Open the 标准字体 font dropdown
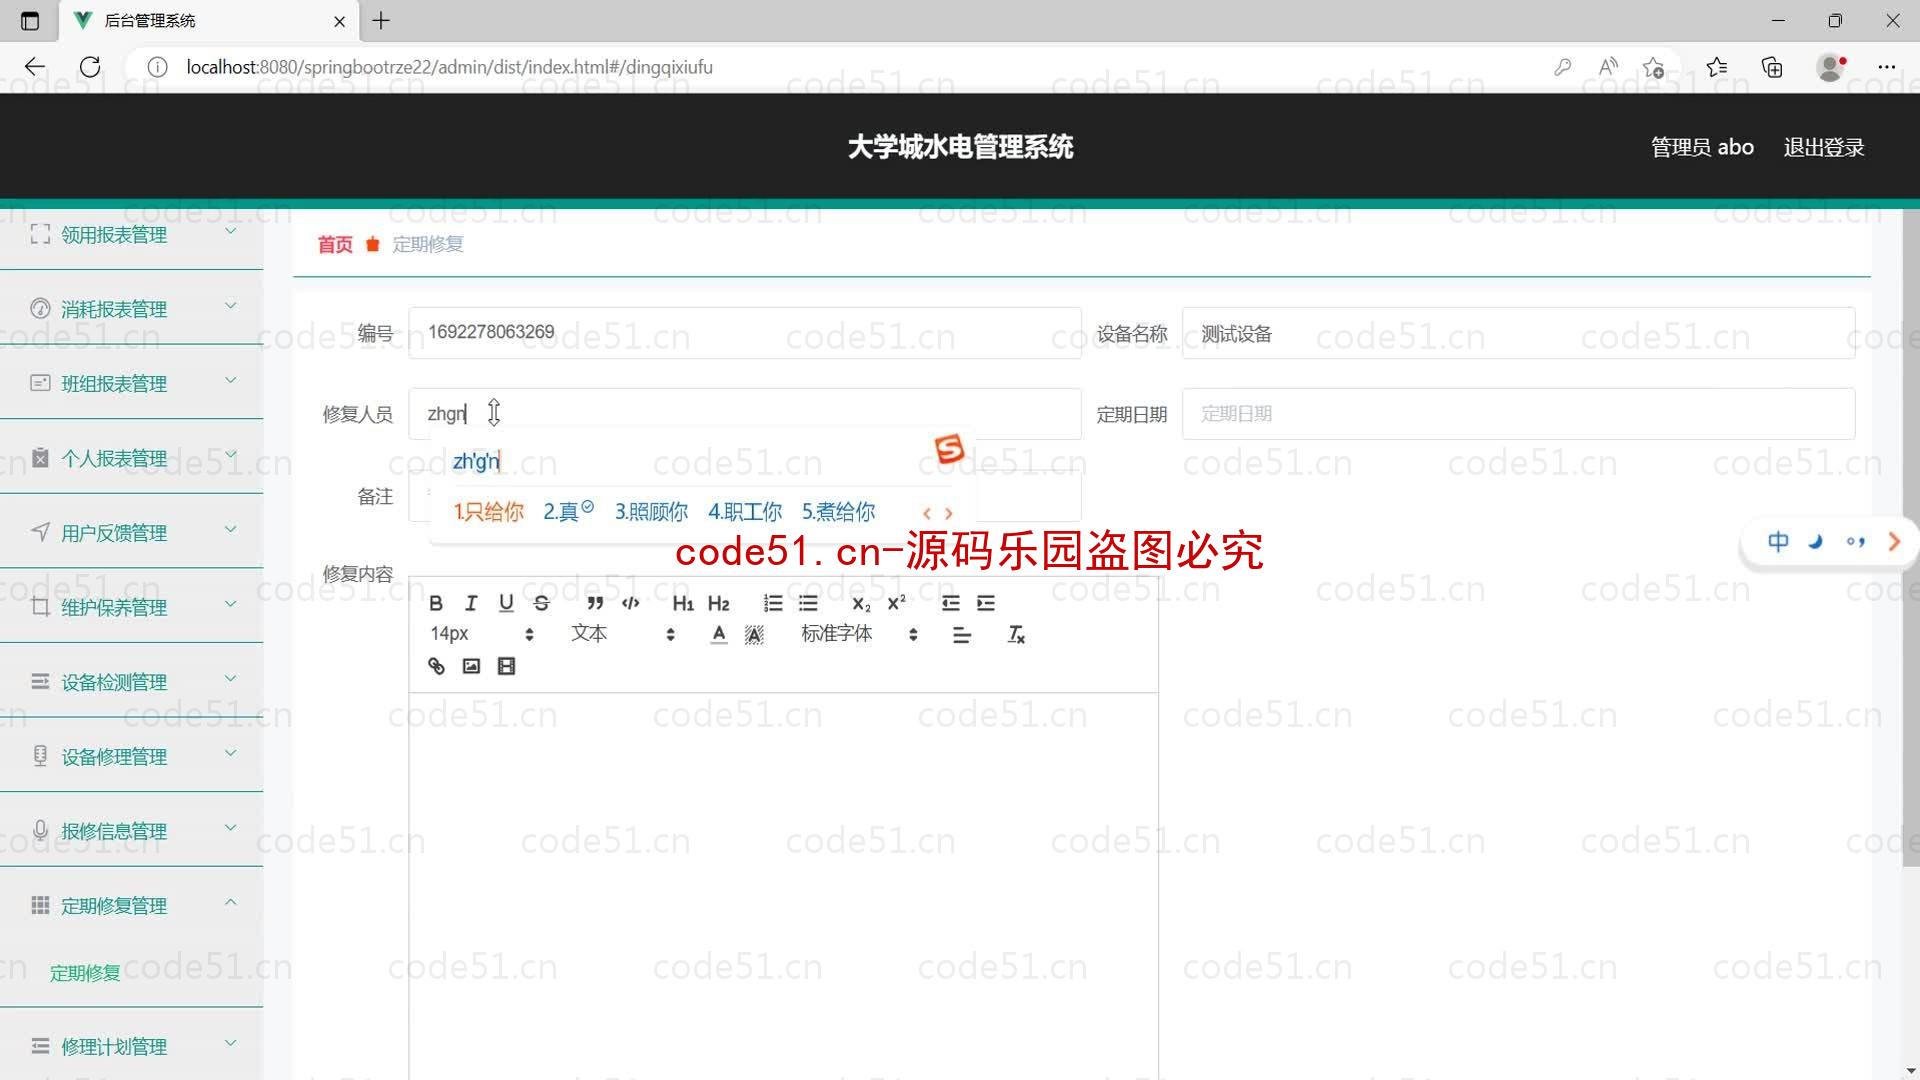This screenshot has width=1920, height=1080. click(859, 634)
